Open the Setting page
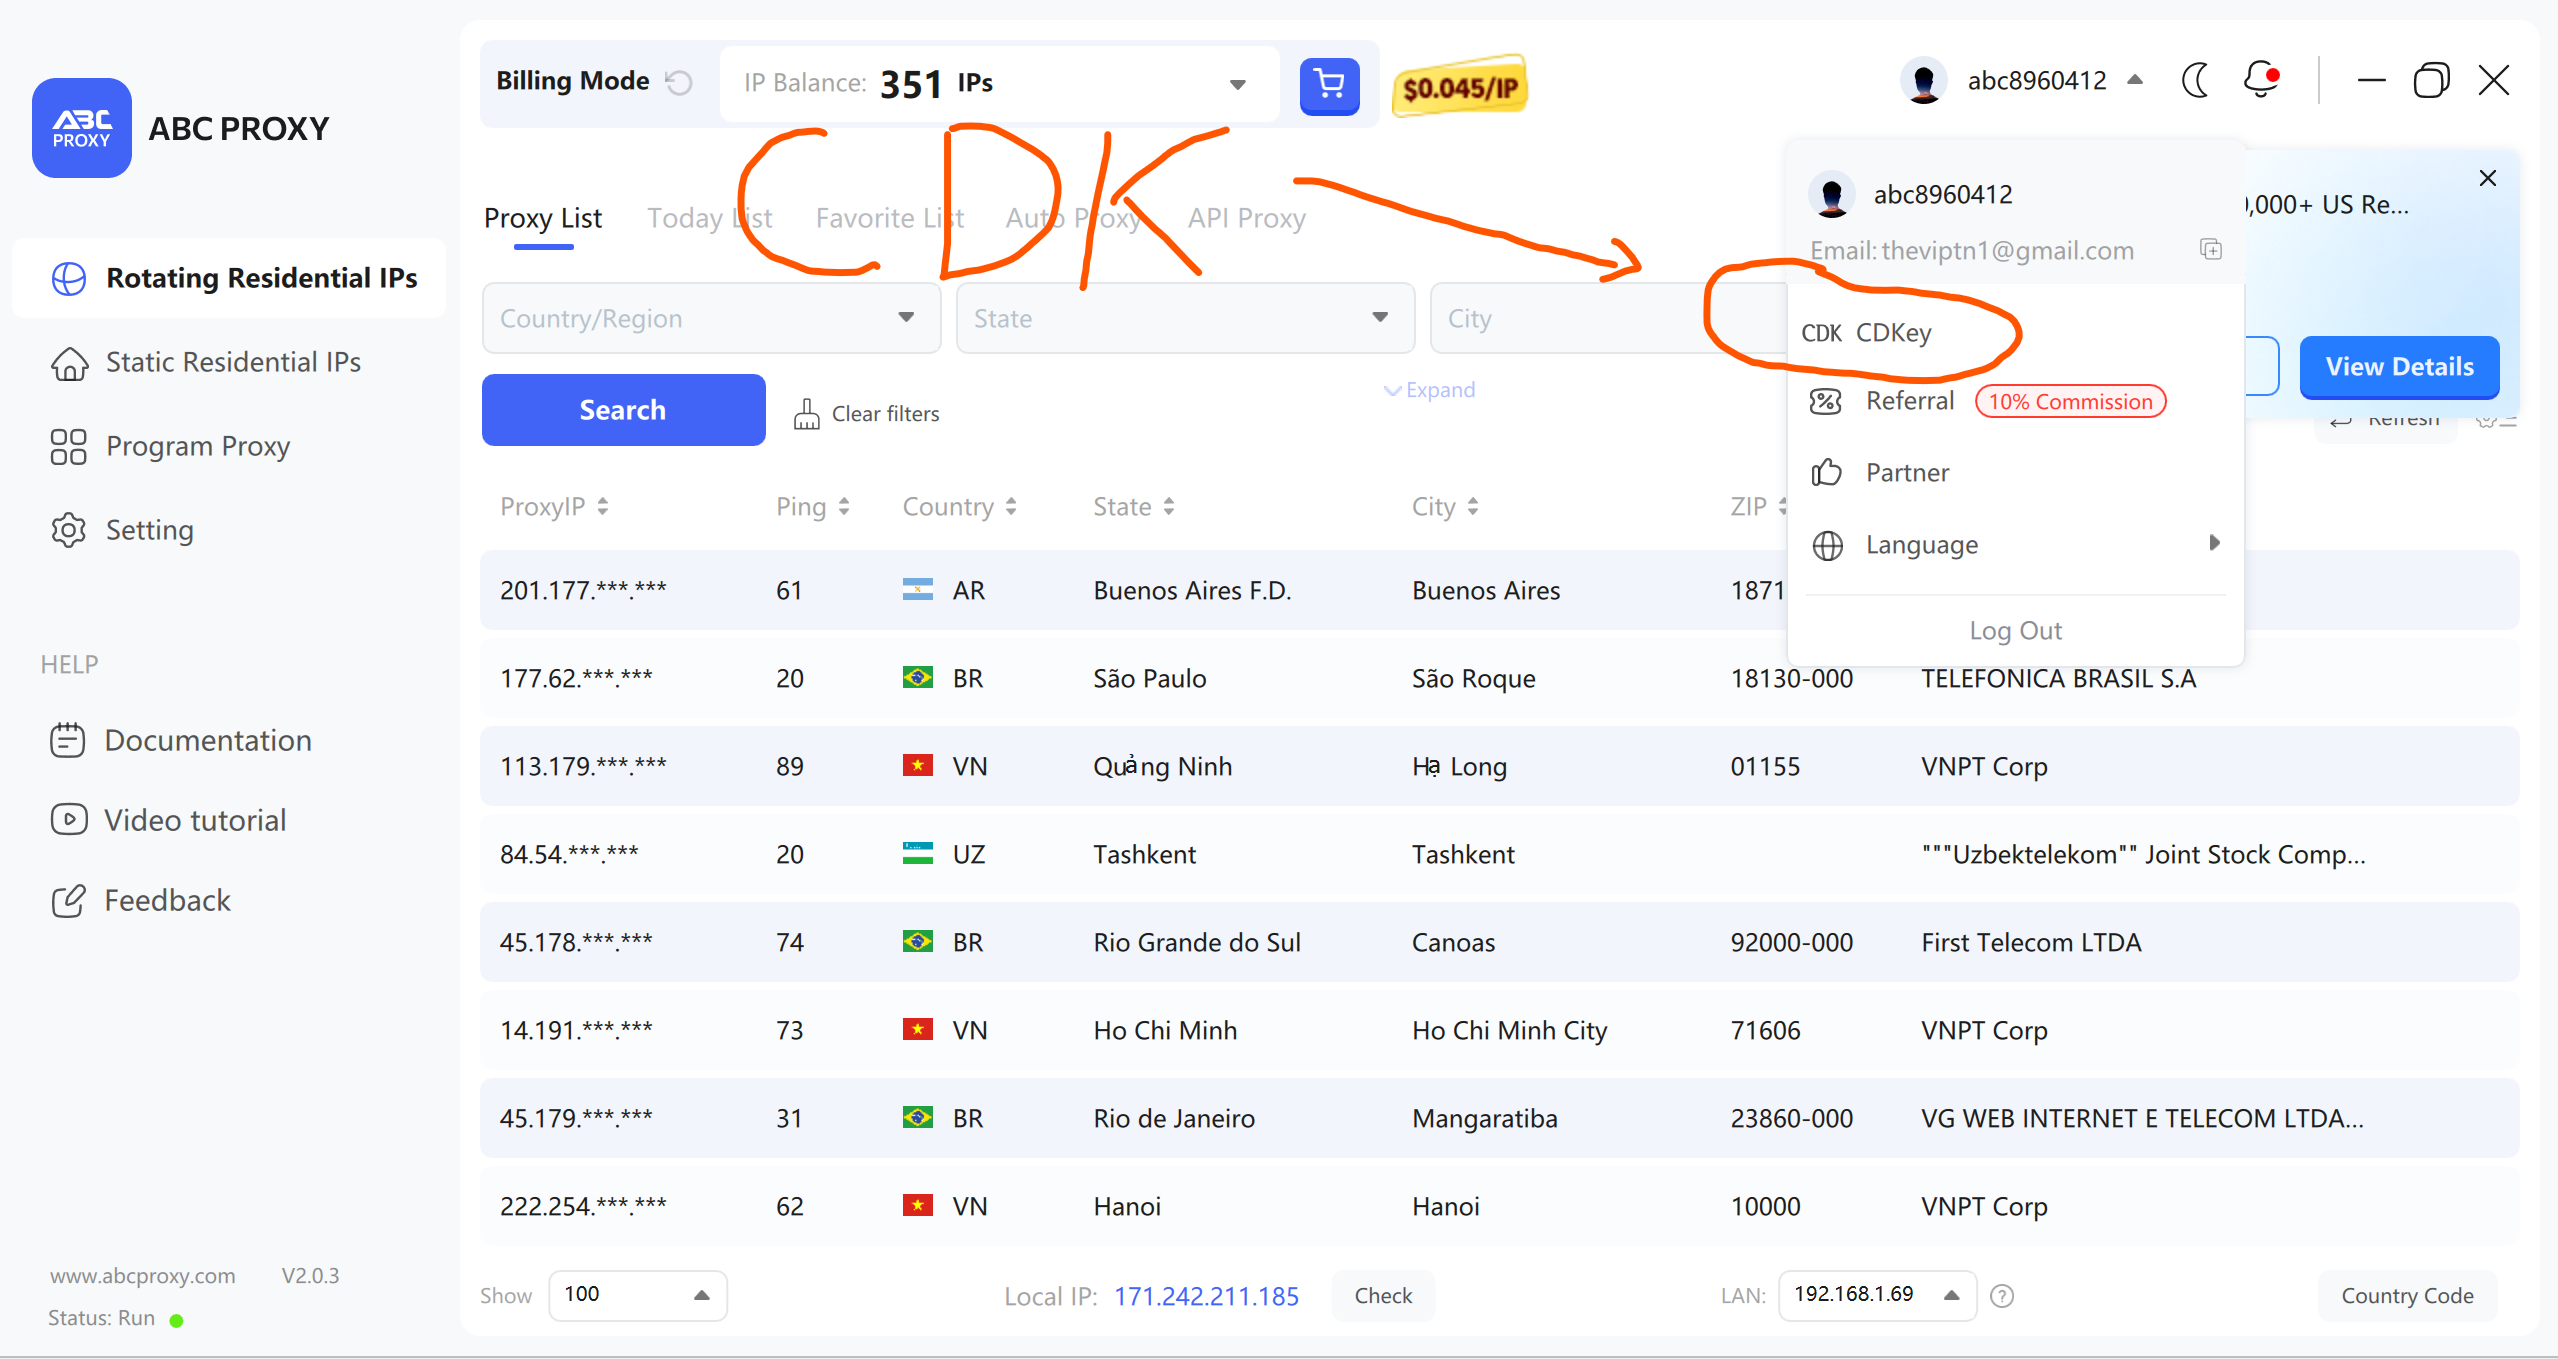2558x1359 pixels. [149, 530]
